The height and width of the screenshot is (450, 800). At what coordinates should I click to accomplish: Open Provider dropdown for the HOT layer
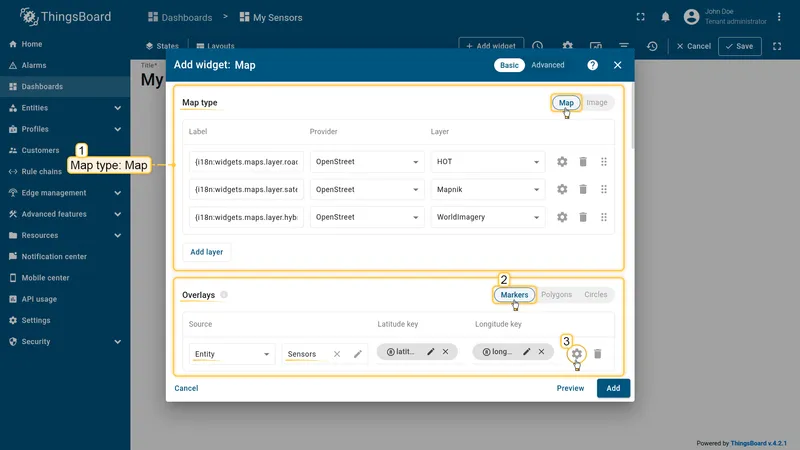(367, 162)
